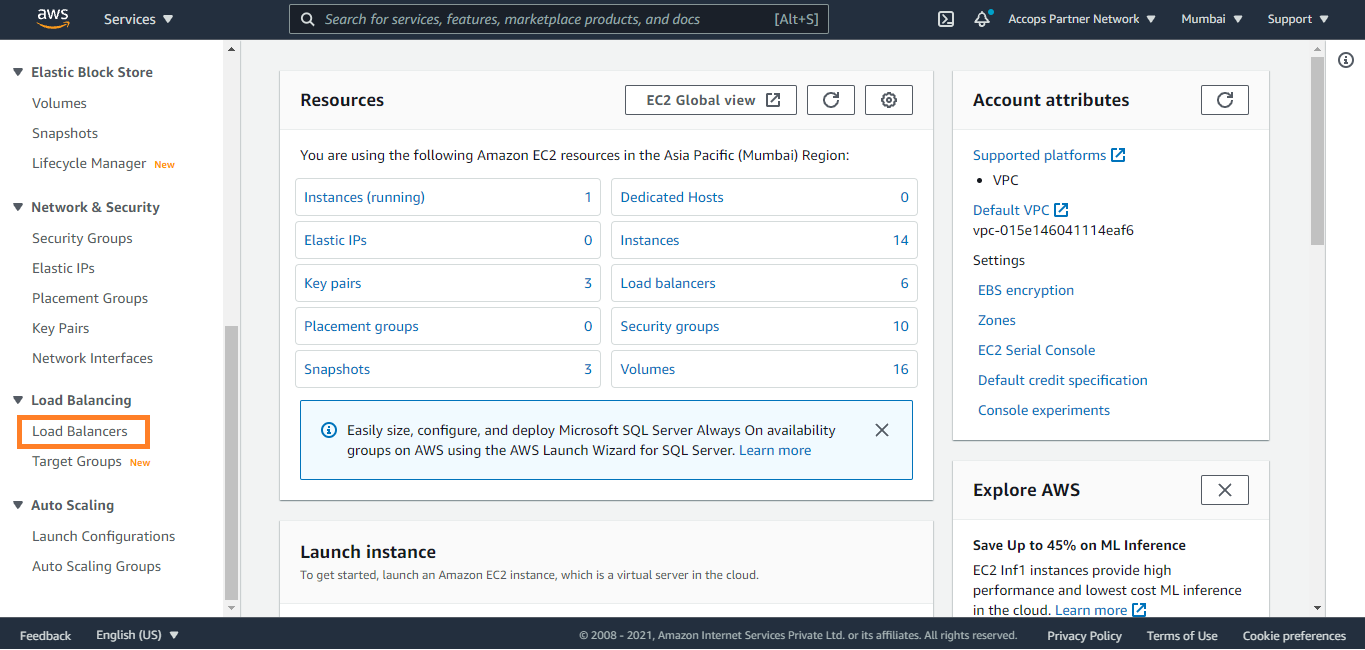Refresh the Account attributes panel
The height and width of the screenshot is (650, 1365).
pyautogui.click(x=1225, y=100)
